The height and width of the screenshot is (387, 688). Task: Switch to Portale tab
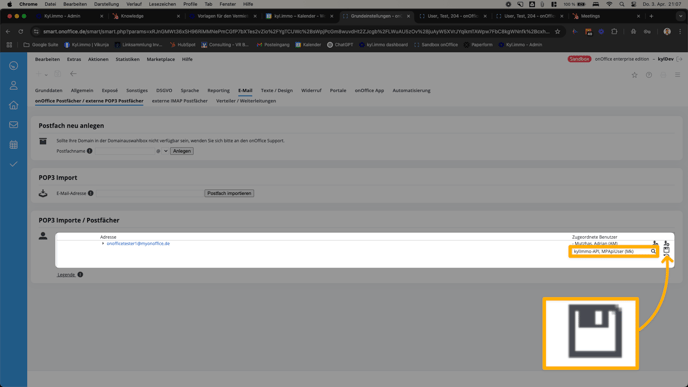tap(338, 90)
